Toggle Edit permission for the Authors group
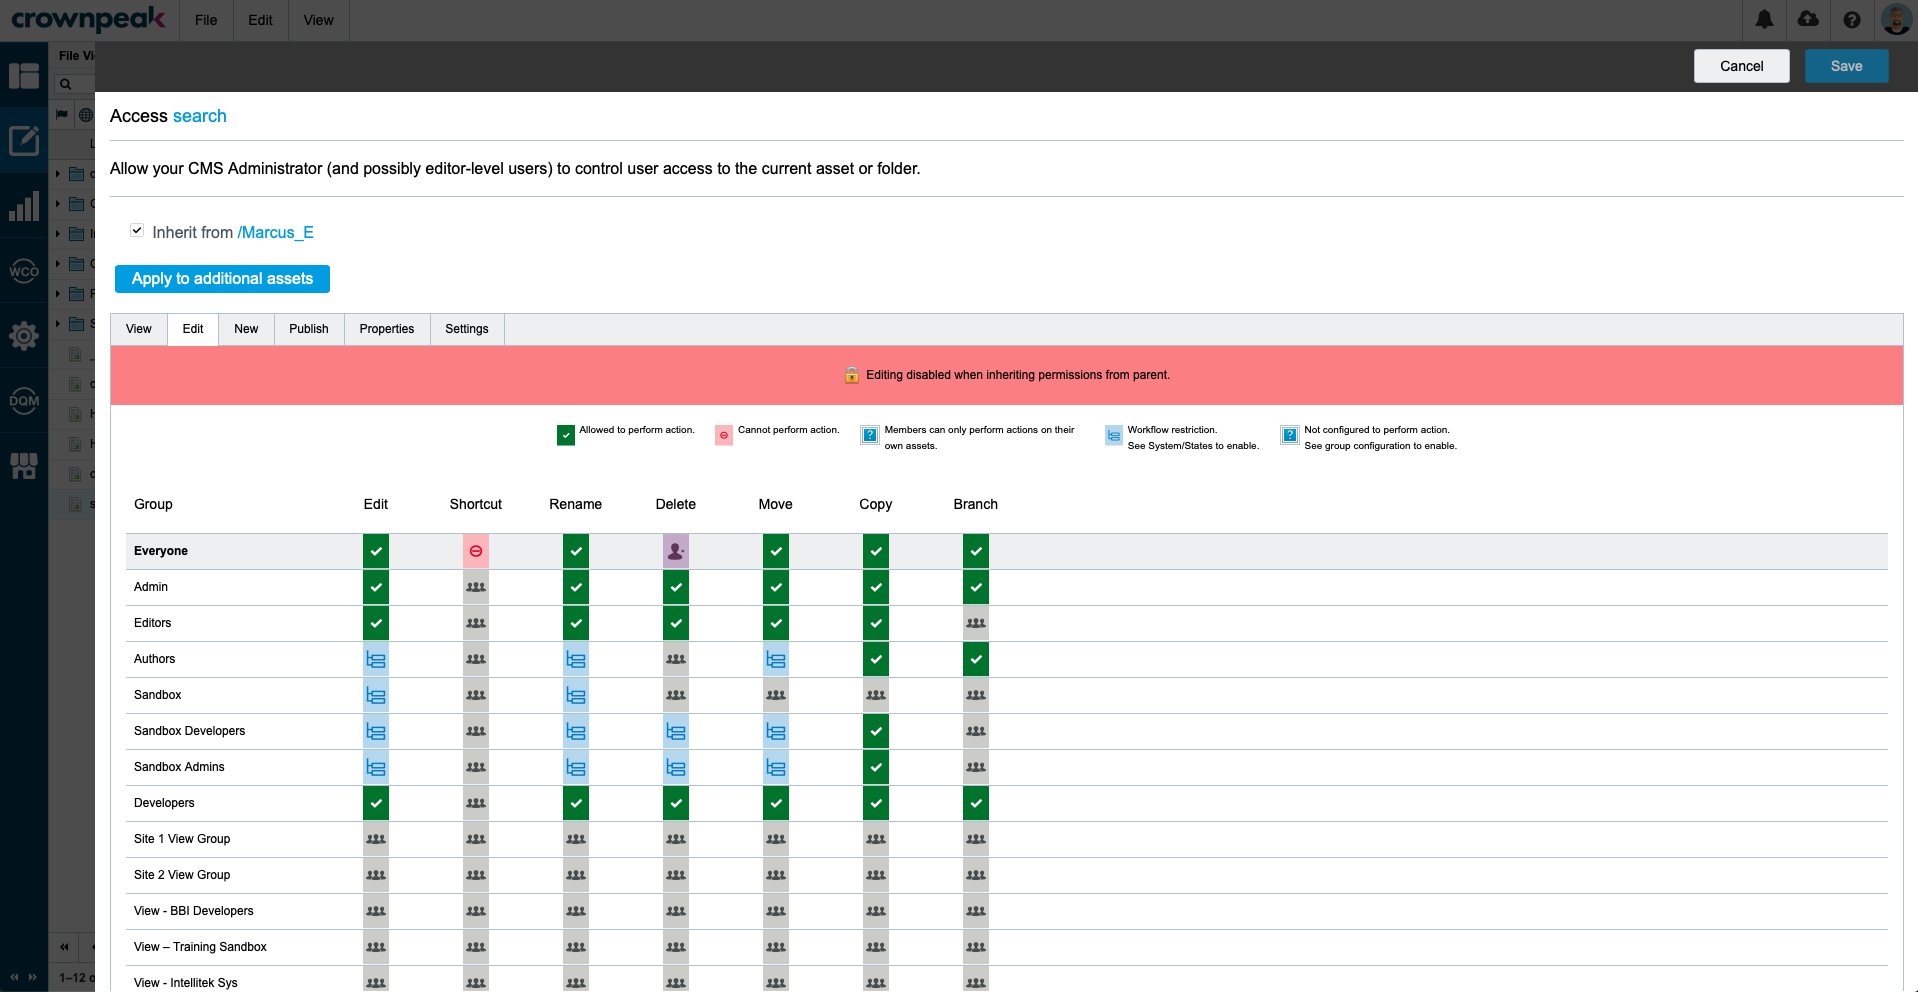This screenshot has width=1918, height=992. (375, 658)
